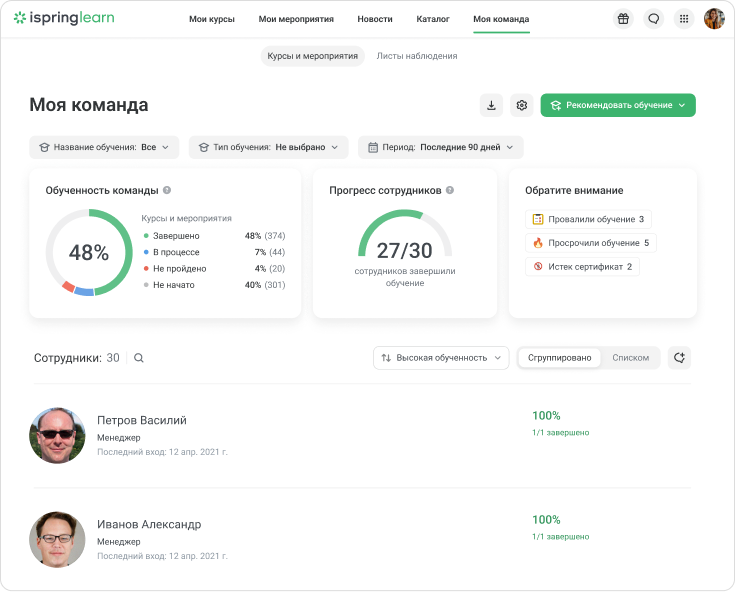Image resolution: width=735 pixels, height=592 pixels.
Task: Switch view to Сгруппировано
Action: click(559, 357)
